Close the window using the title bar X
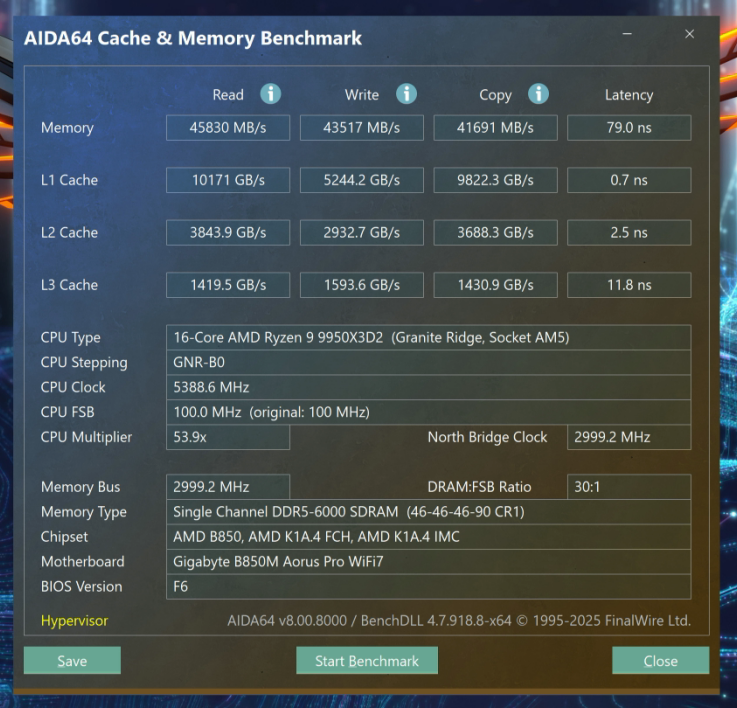737x708 pixels. [x=690, y=34]
